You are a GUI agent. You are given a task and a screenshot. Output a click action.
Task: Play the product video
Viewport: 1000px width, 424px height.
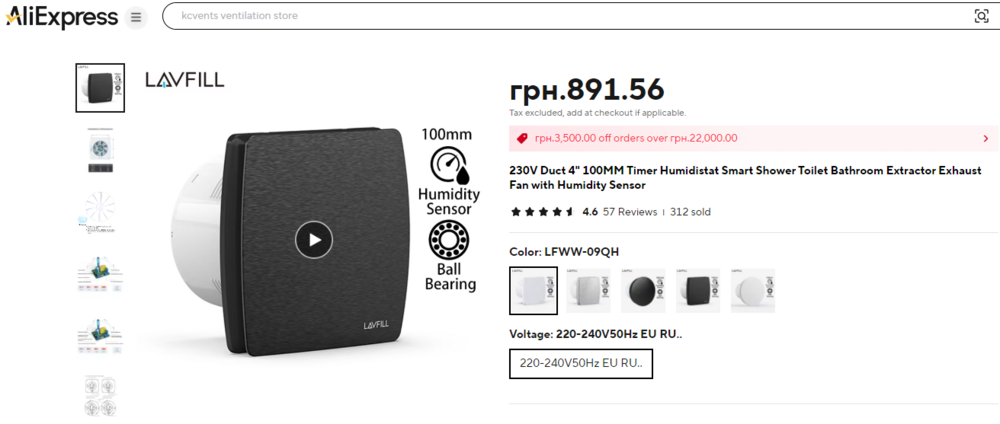click(314, 240)
